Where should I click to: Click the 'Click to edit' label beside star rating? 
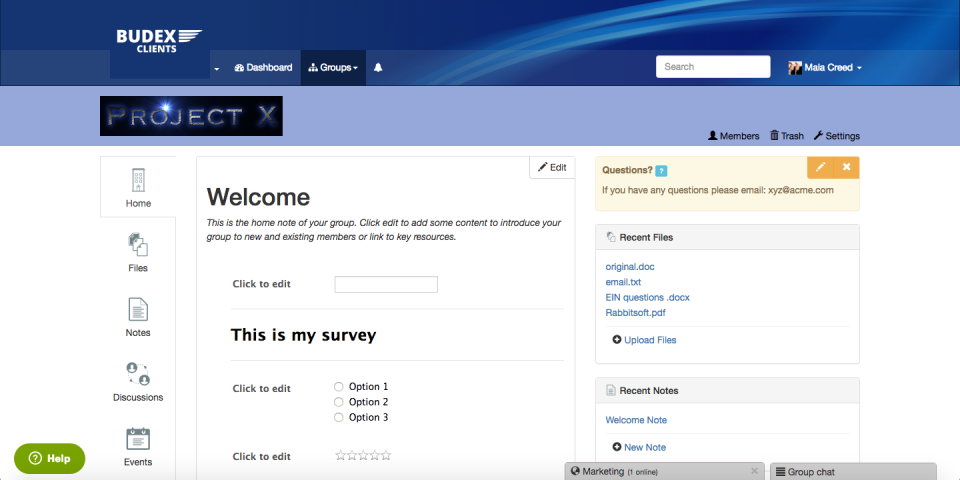[x=261, y=457]
